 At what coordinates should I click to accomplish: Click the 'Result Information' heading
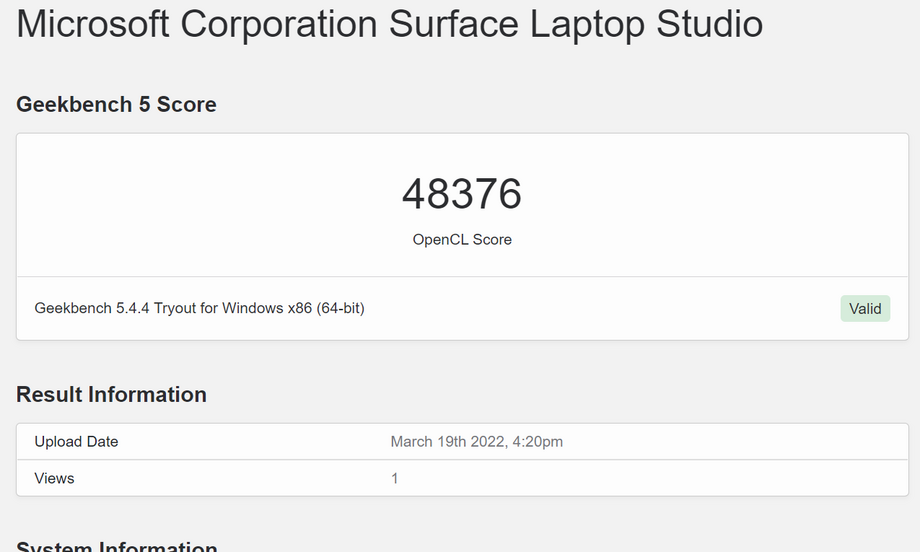pyautogui.click(x=111, y=394)
